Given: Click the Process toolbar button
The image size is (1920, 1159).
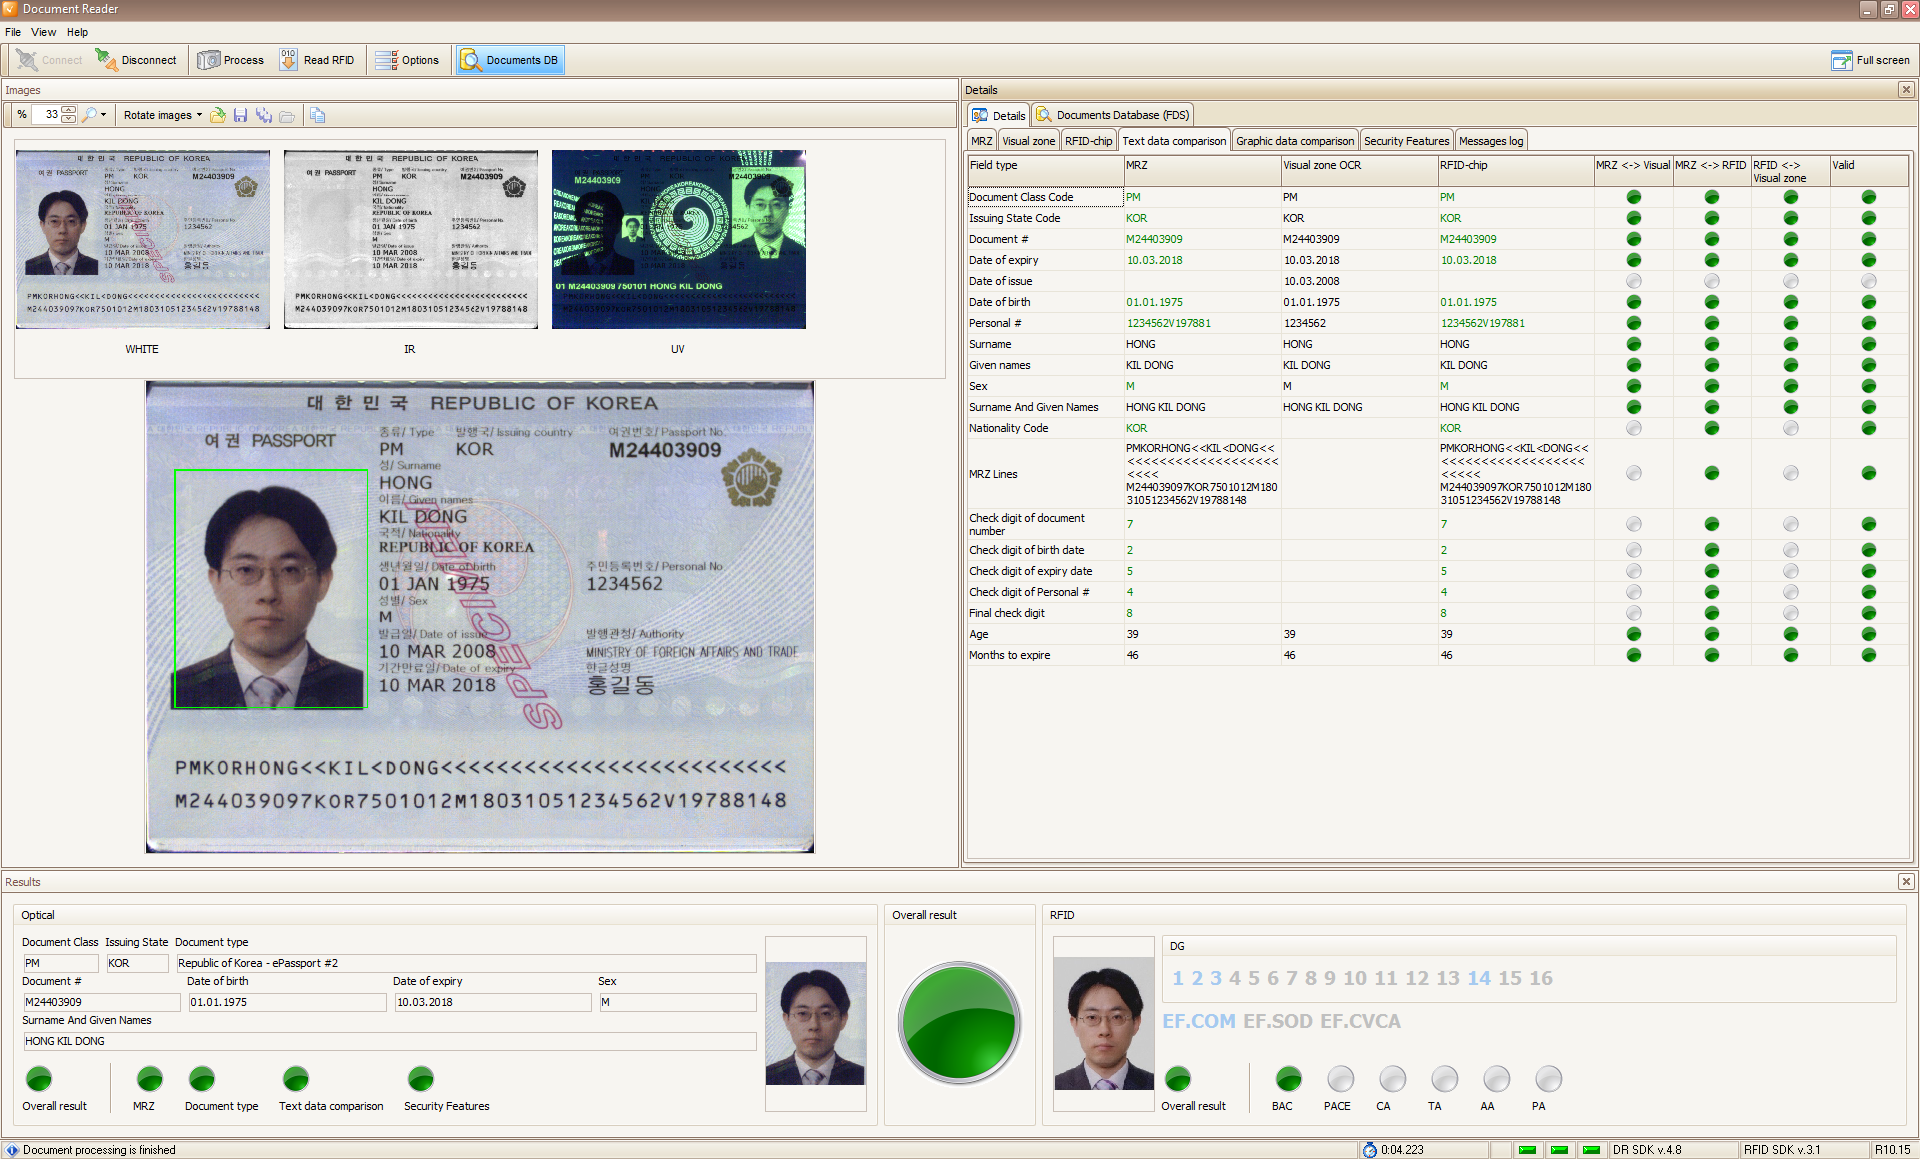Looking at the screenshot, I should 231,60.
